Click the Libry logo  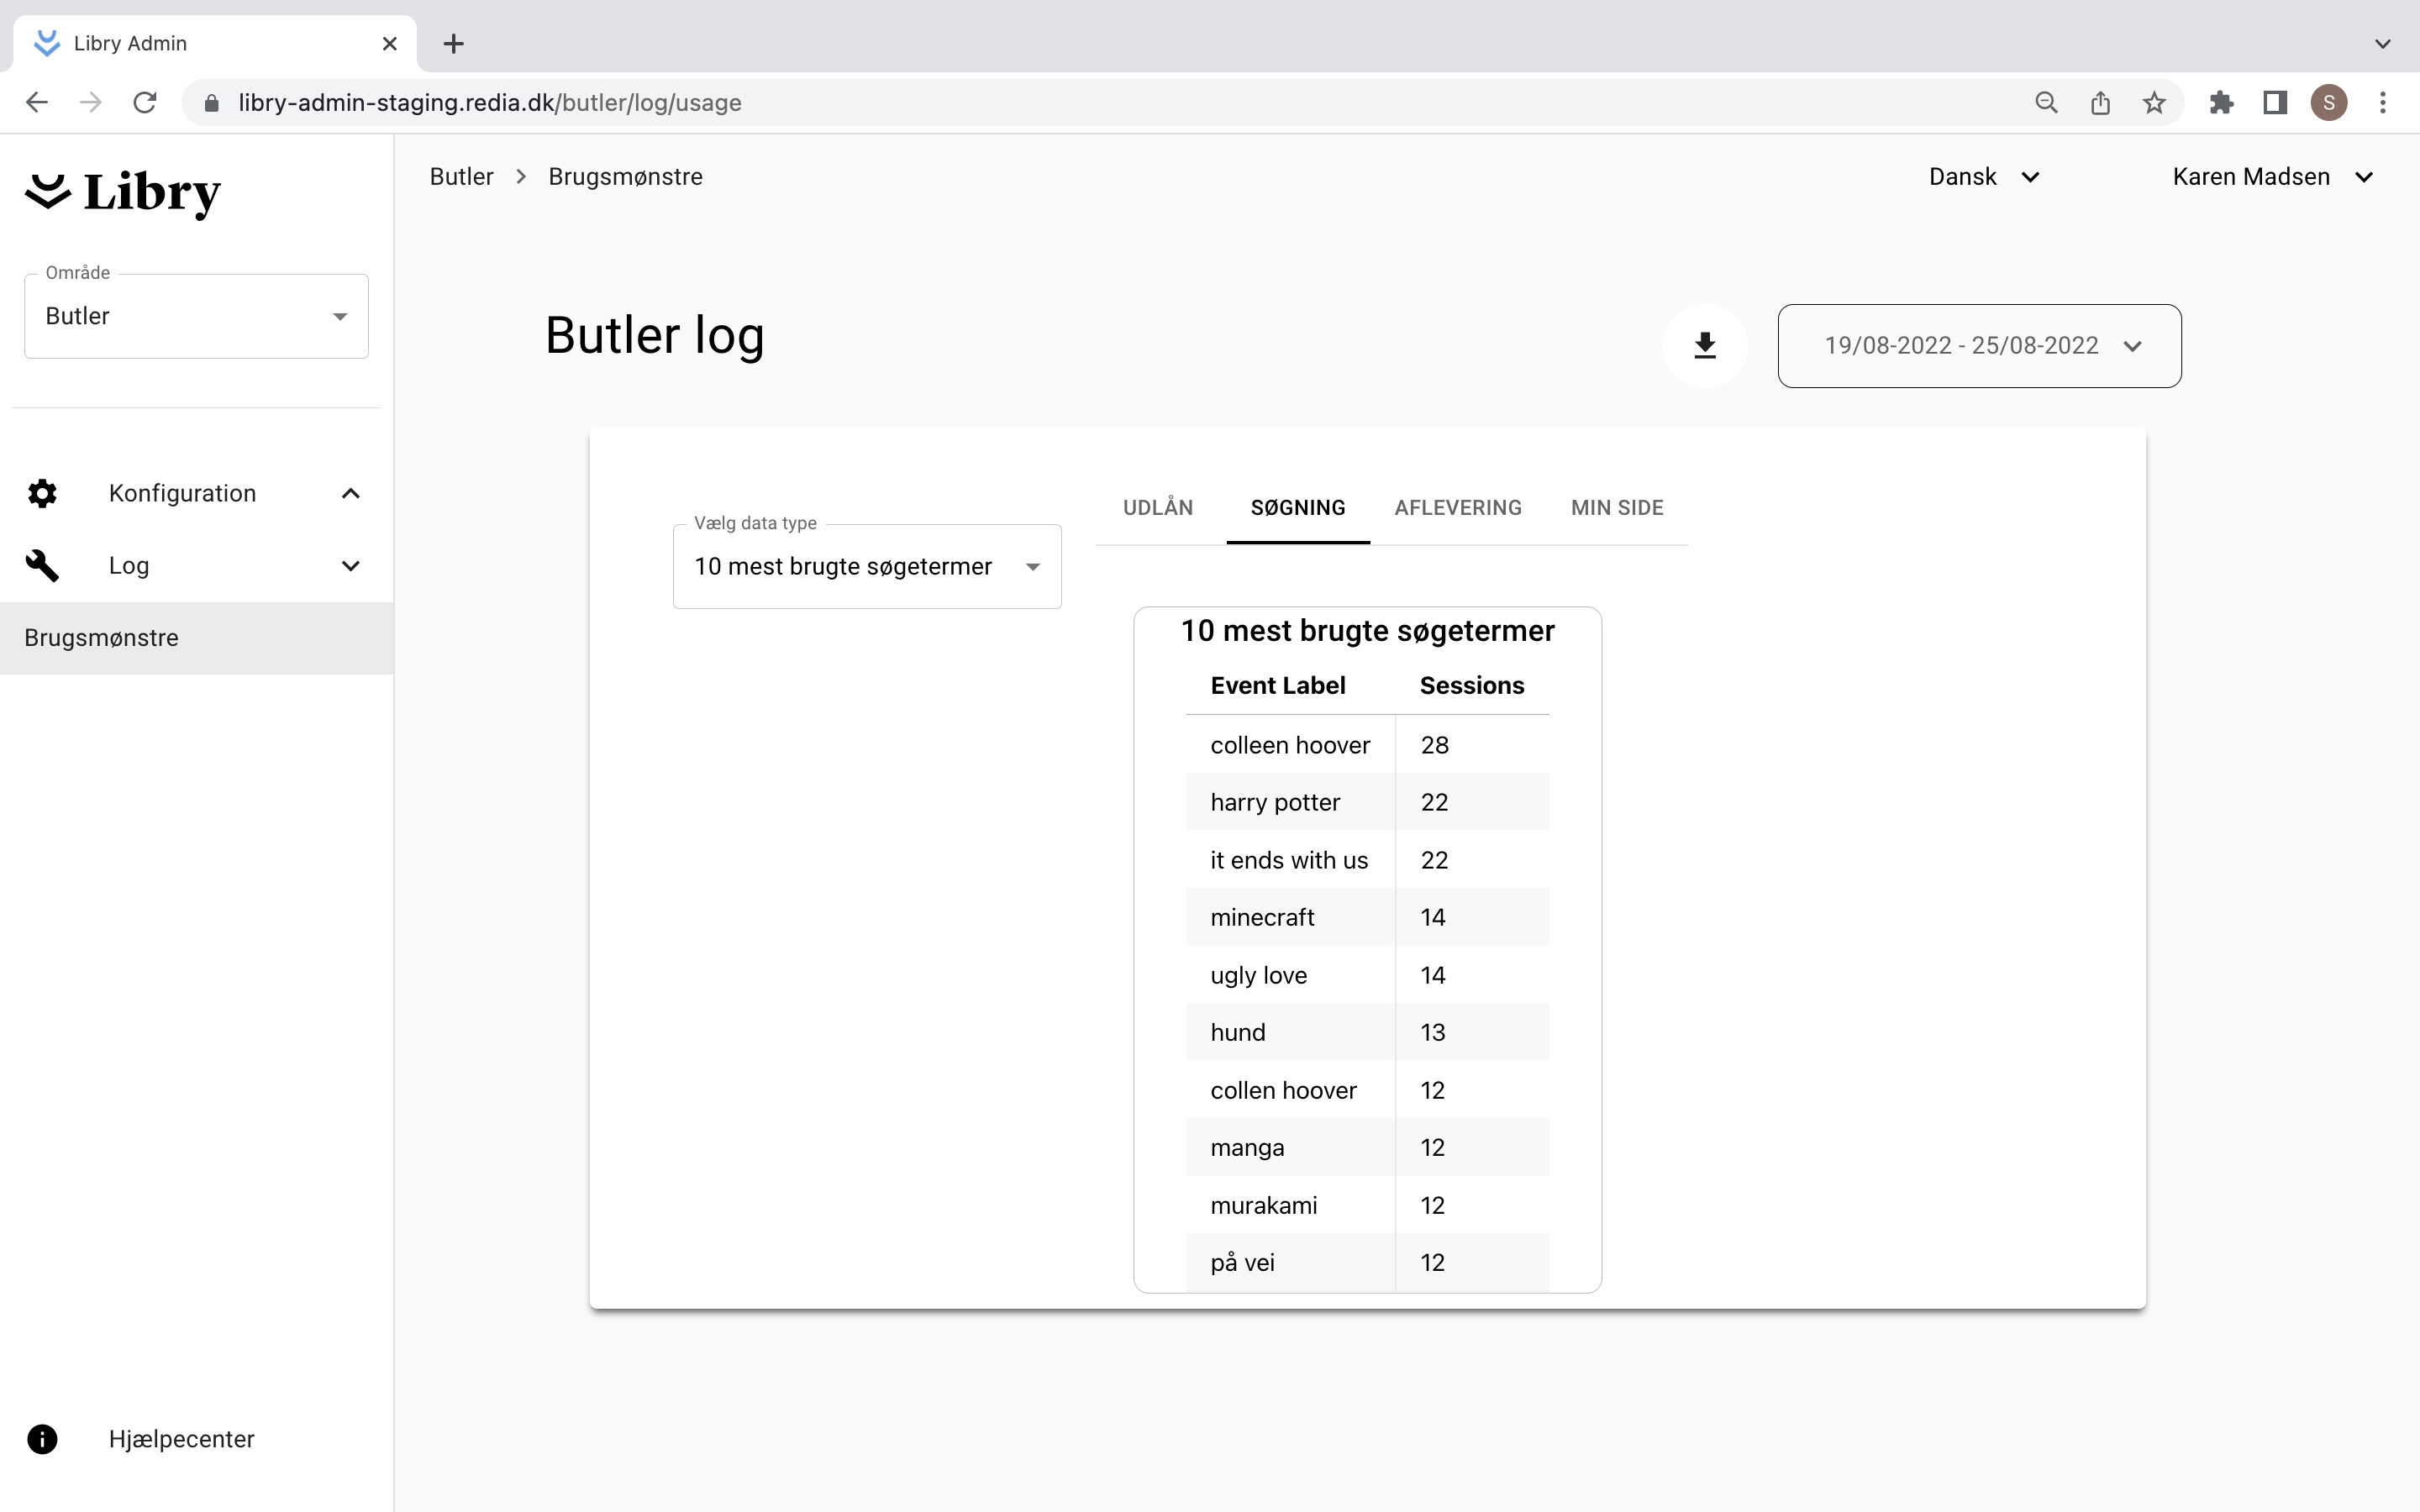point(123,192)
